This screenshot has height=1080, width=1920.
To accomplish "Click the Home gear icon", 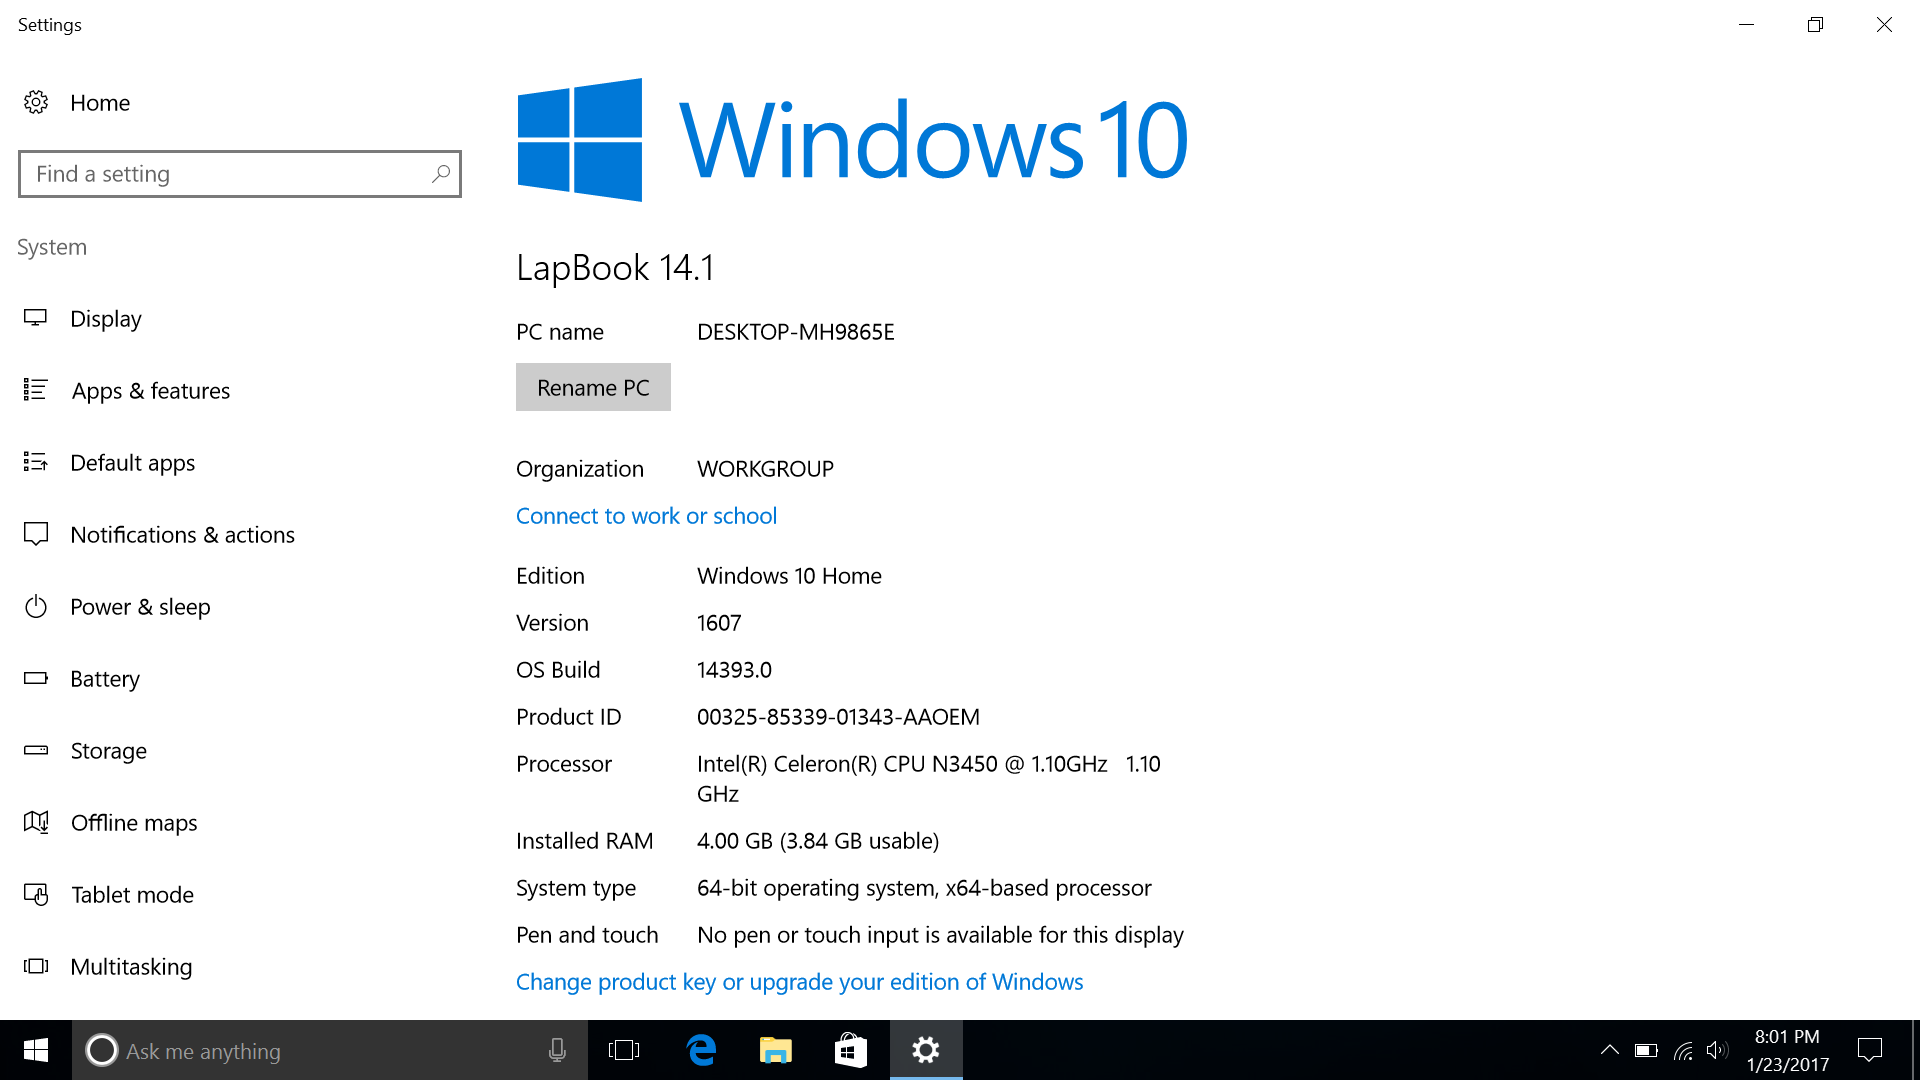I will click(x=36, y=102).
